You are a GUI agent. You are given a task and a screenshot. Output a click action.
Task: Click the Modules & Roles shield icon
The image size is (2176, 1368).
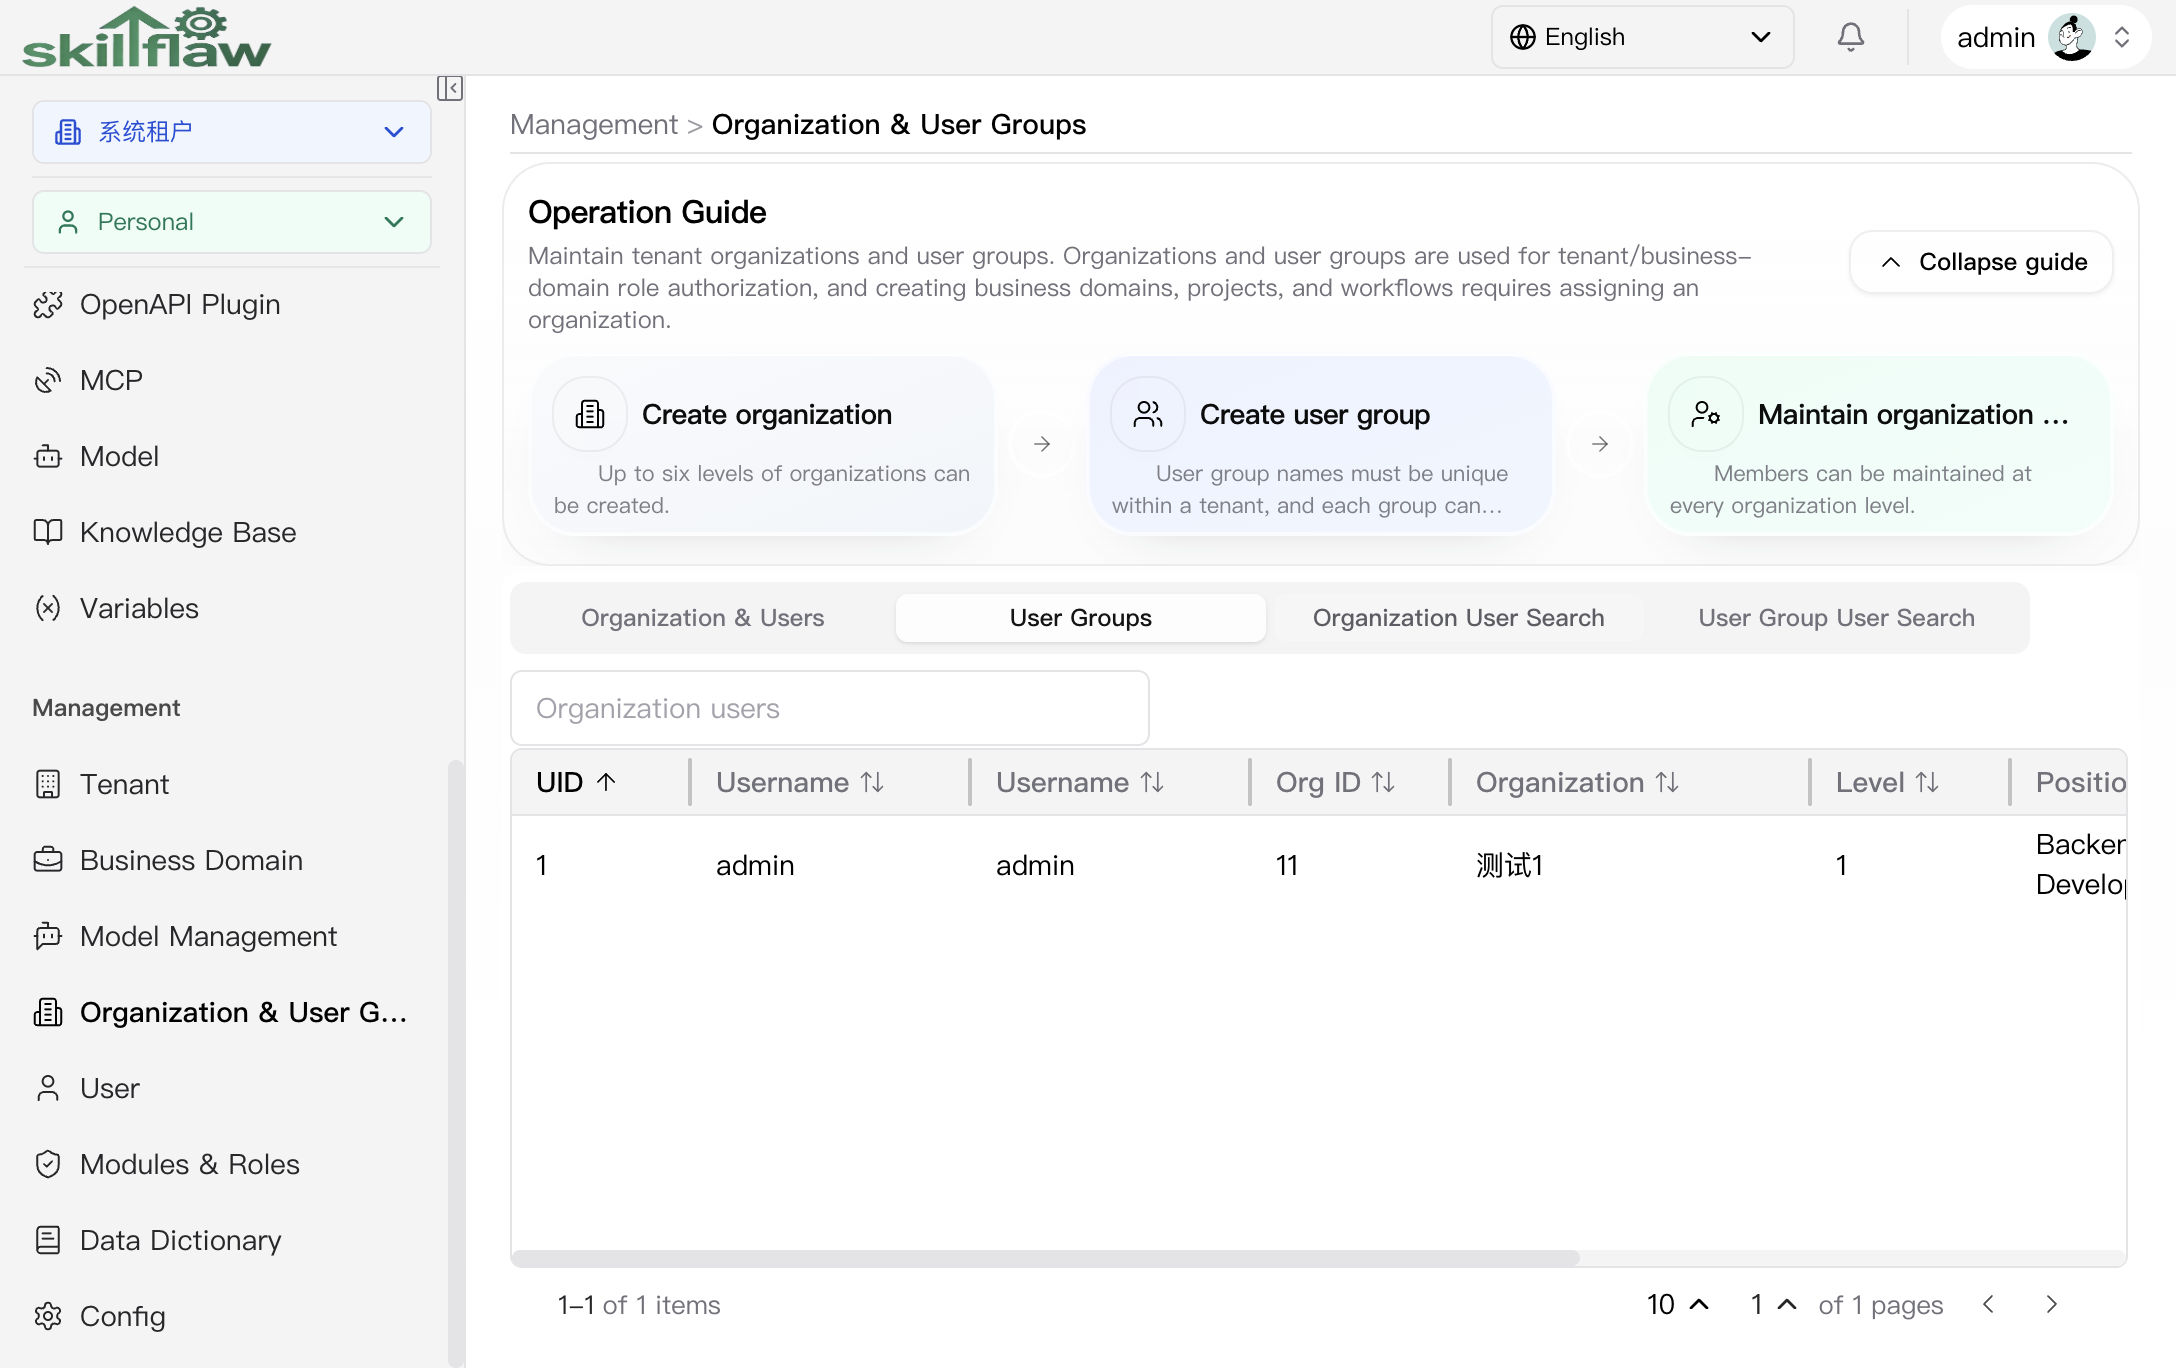(x=48, y=1165)
